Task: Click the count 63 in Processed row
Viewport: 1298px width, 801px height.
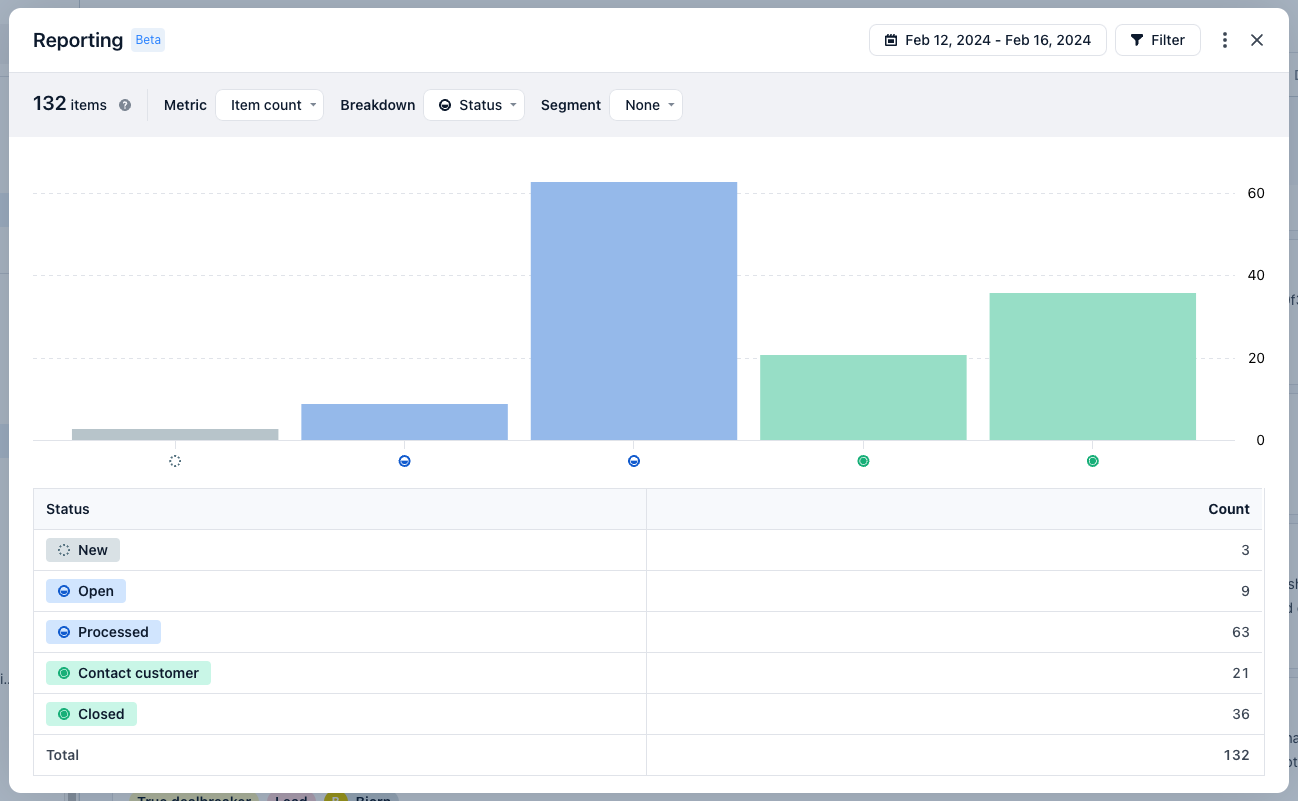Action: (x=1241, y=632)
